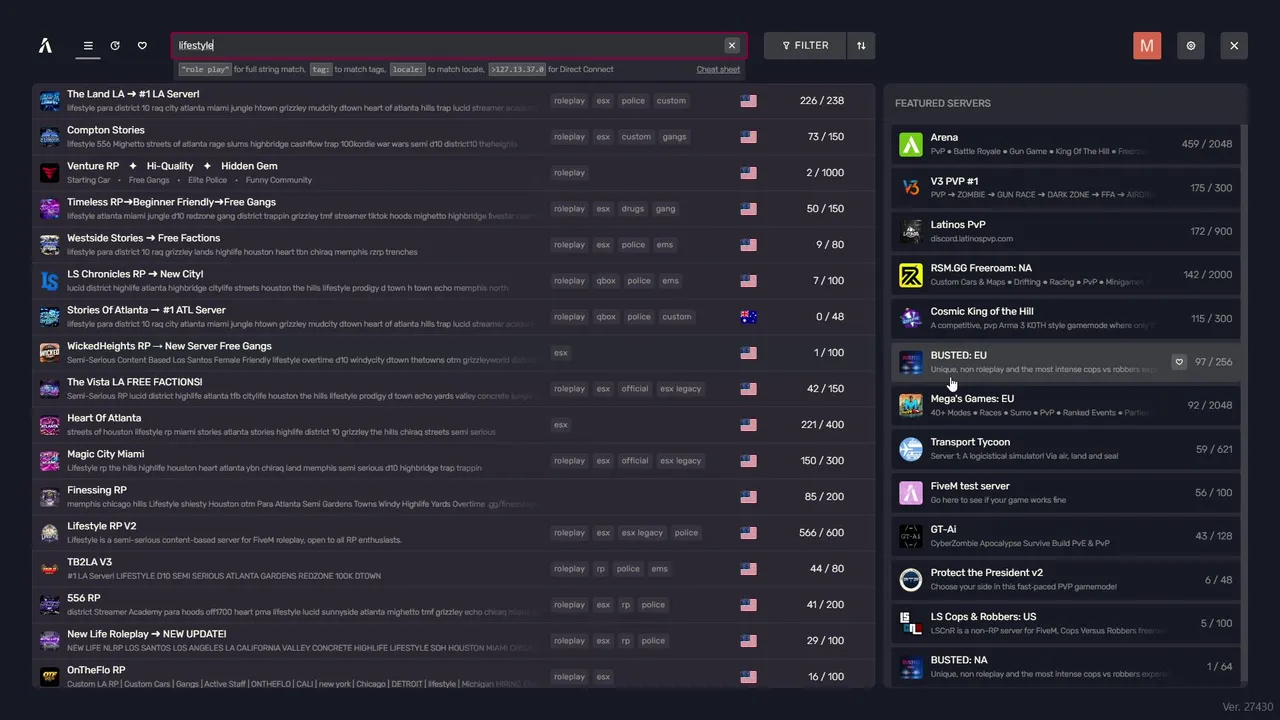Click TB2LA V3 server icon

pyautogui.click(x=50, y=568)
